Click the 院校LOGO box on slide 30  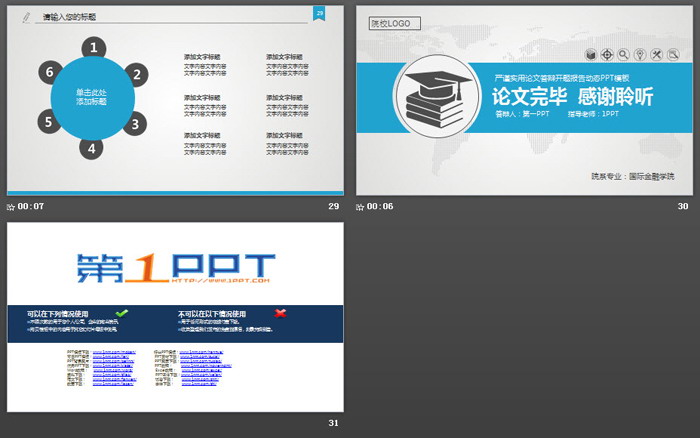pyautogui.click(x=395, y=23)
